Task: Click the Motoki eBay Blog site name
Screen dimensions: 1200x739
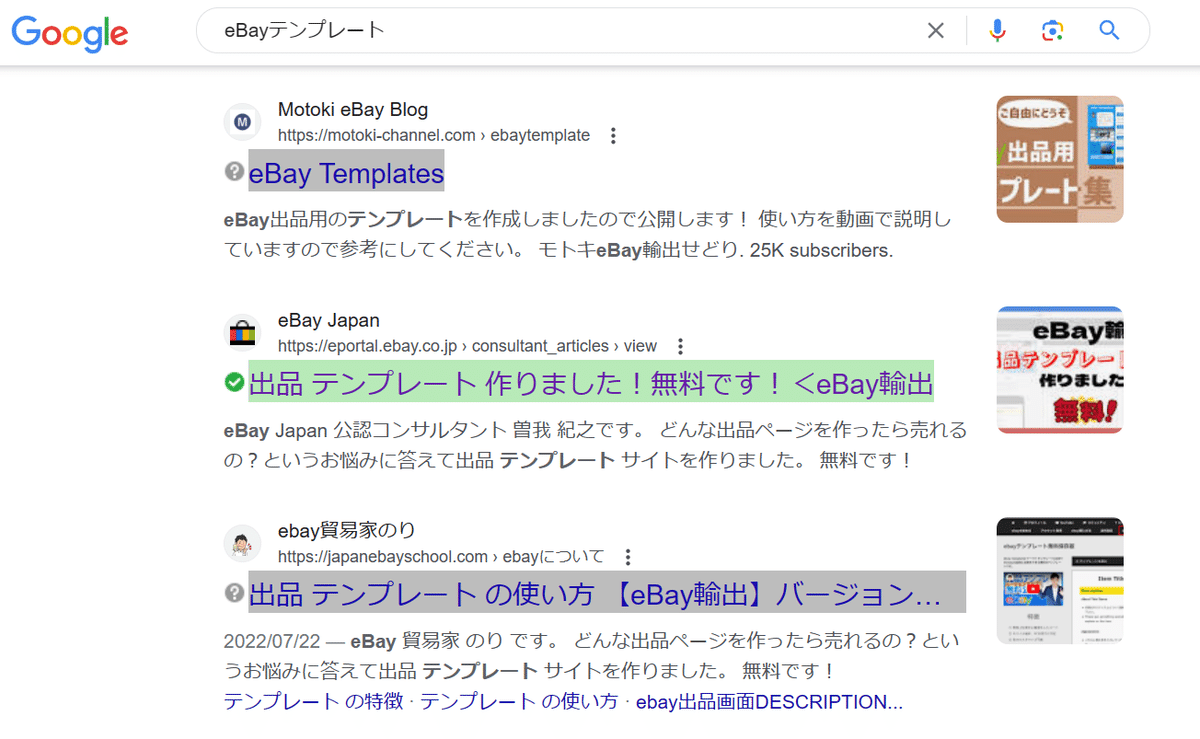Action: point(353,110)
